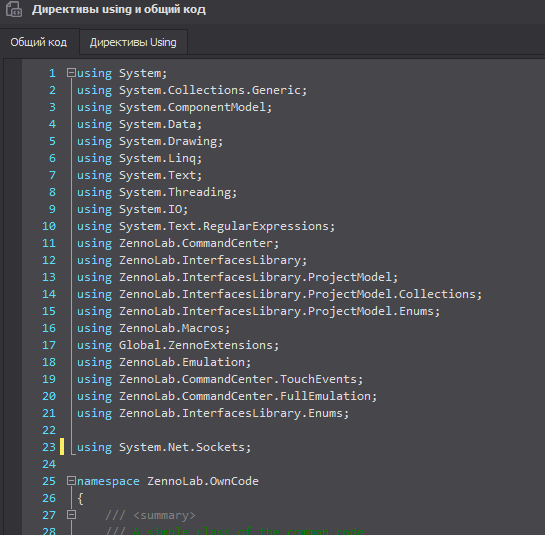Viewport: 545px width, 535px height.
Task: Collapse the summary comment block at line 27
Action: click(x=71, y=514)
